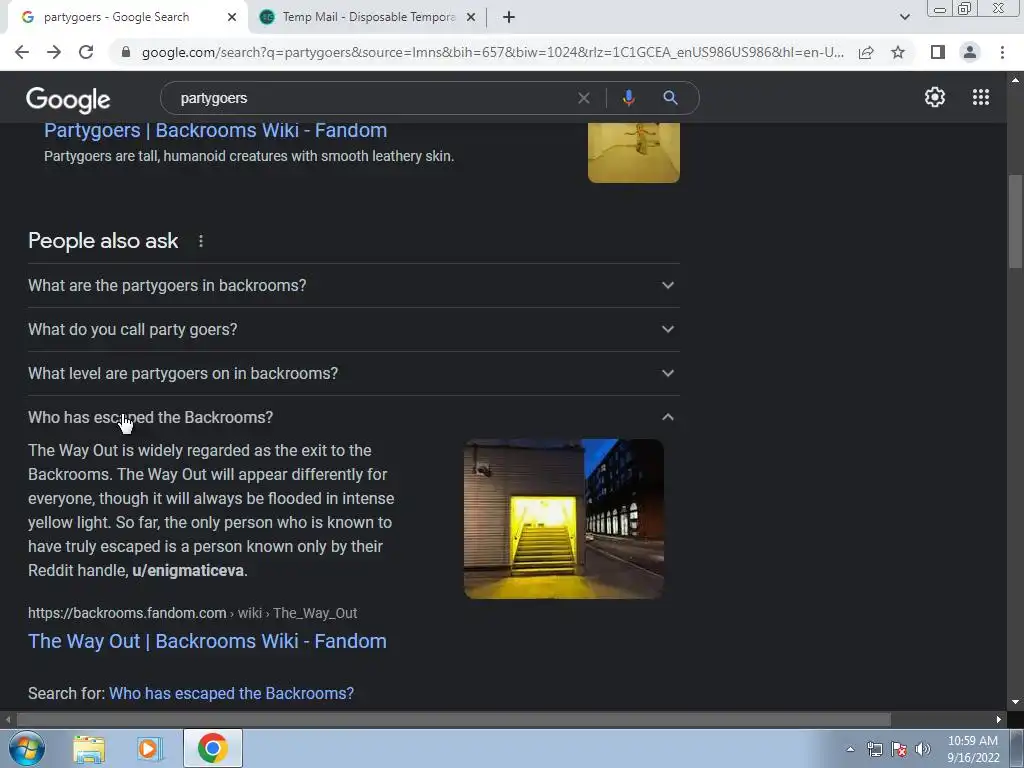
Task: Reload the current page
Action: coord(86,52)
